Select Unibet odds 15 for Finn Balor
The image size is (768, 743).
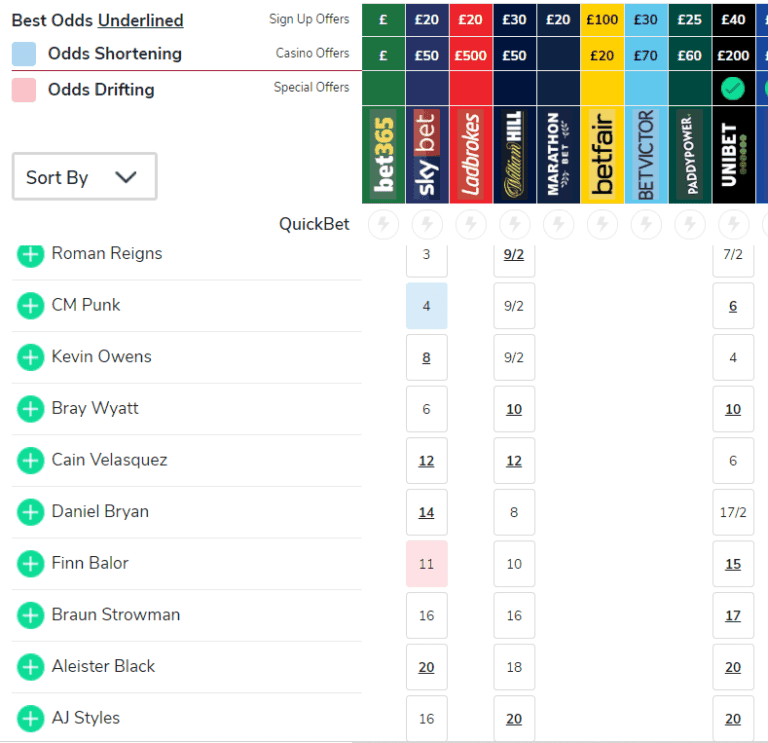coord(733,564)
